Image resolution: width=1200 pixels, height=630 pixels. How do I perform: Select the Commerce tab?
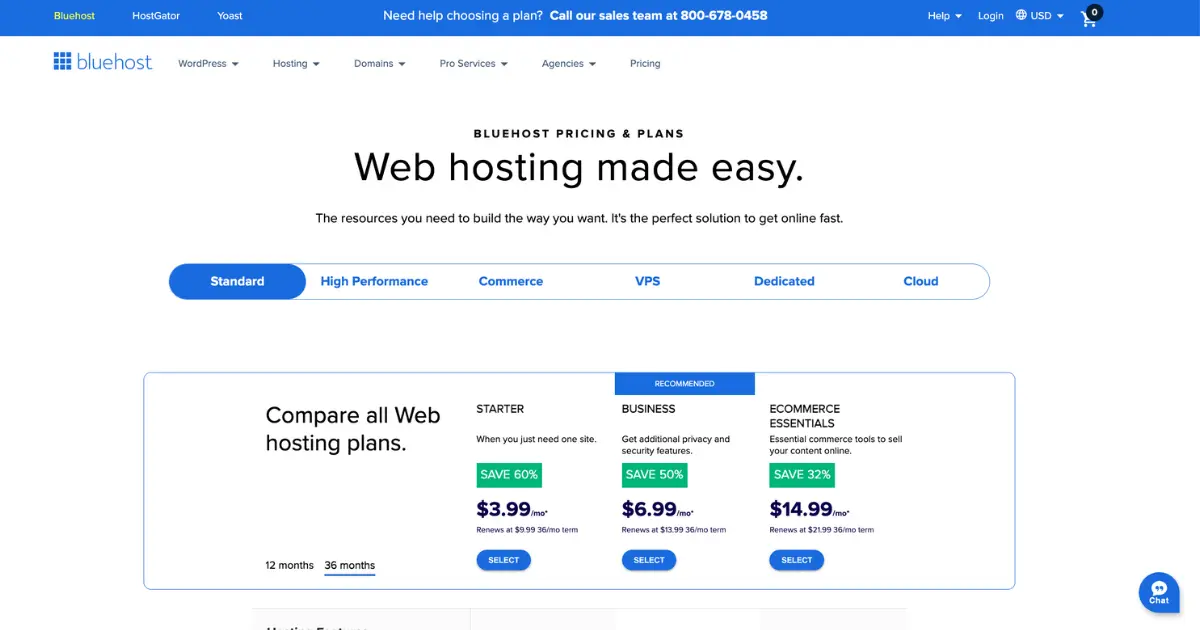pyautogui.click(x=511, y=282)
